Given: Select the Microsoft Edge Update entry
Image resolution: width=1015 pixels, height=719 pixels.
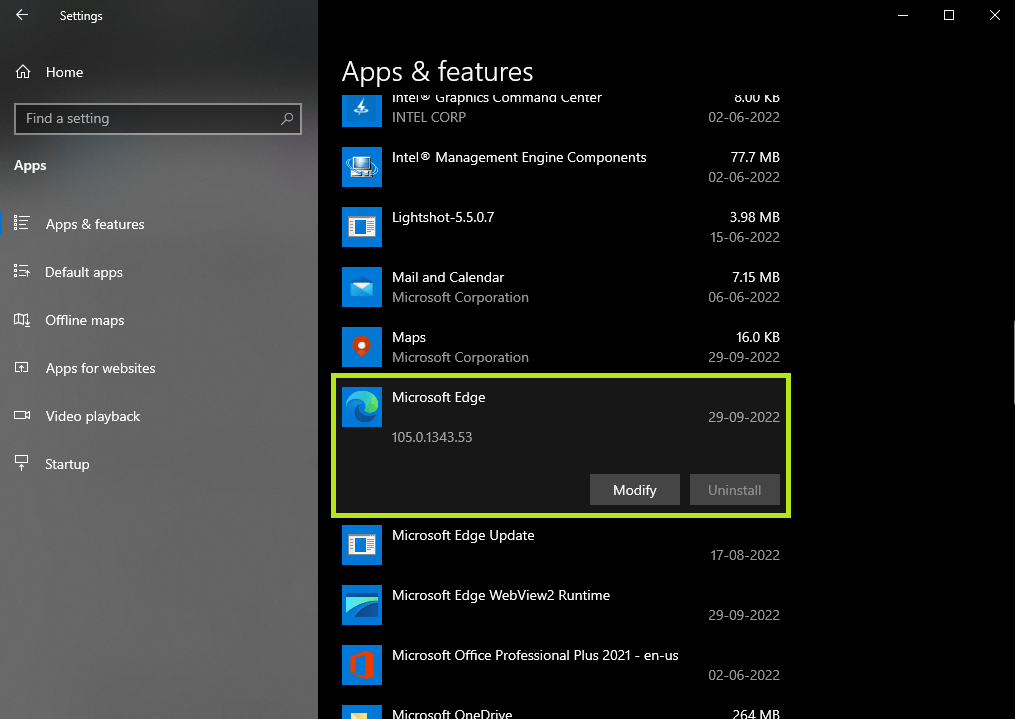Looking at the screenshot, I should pyautogui.click(x=561, y=545).
